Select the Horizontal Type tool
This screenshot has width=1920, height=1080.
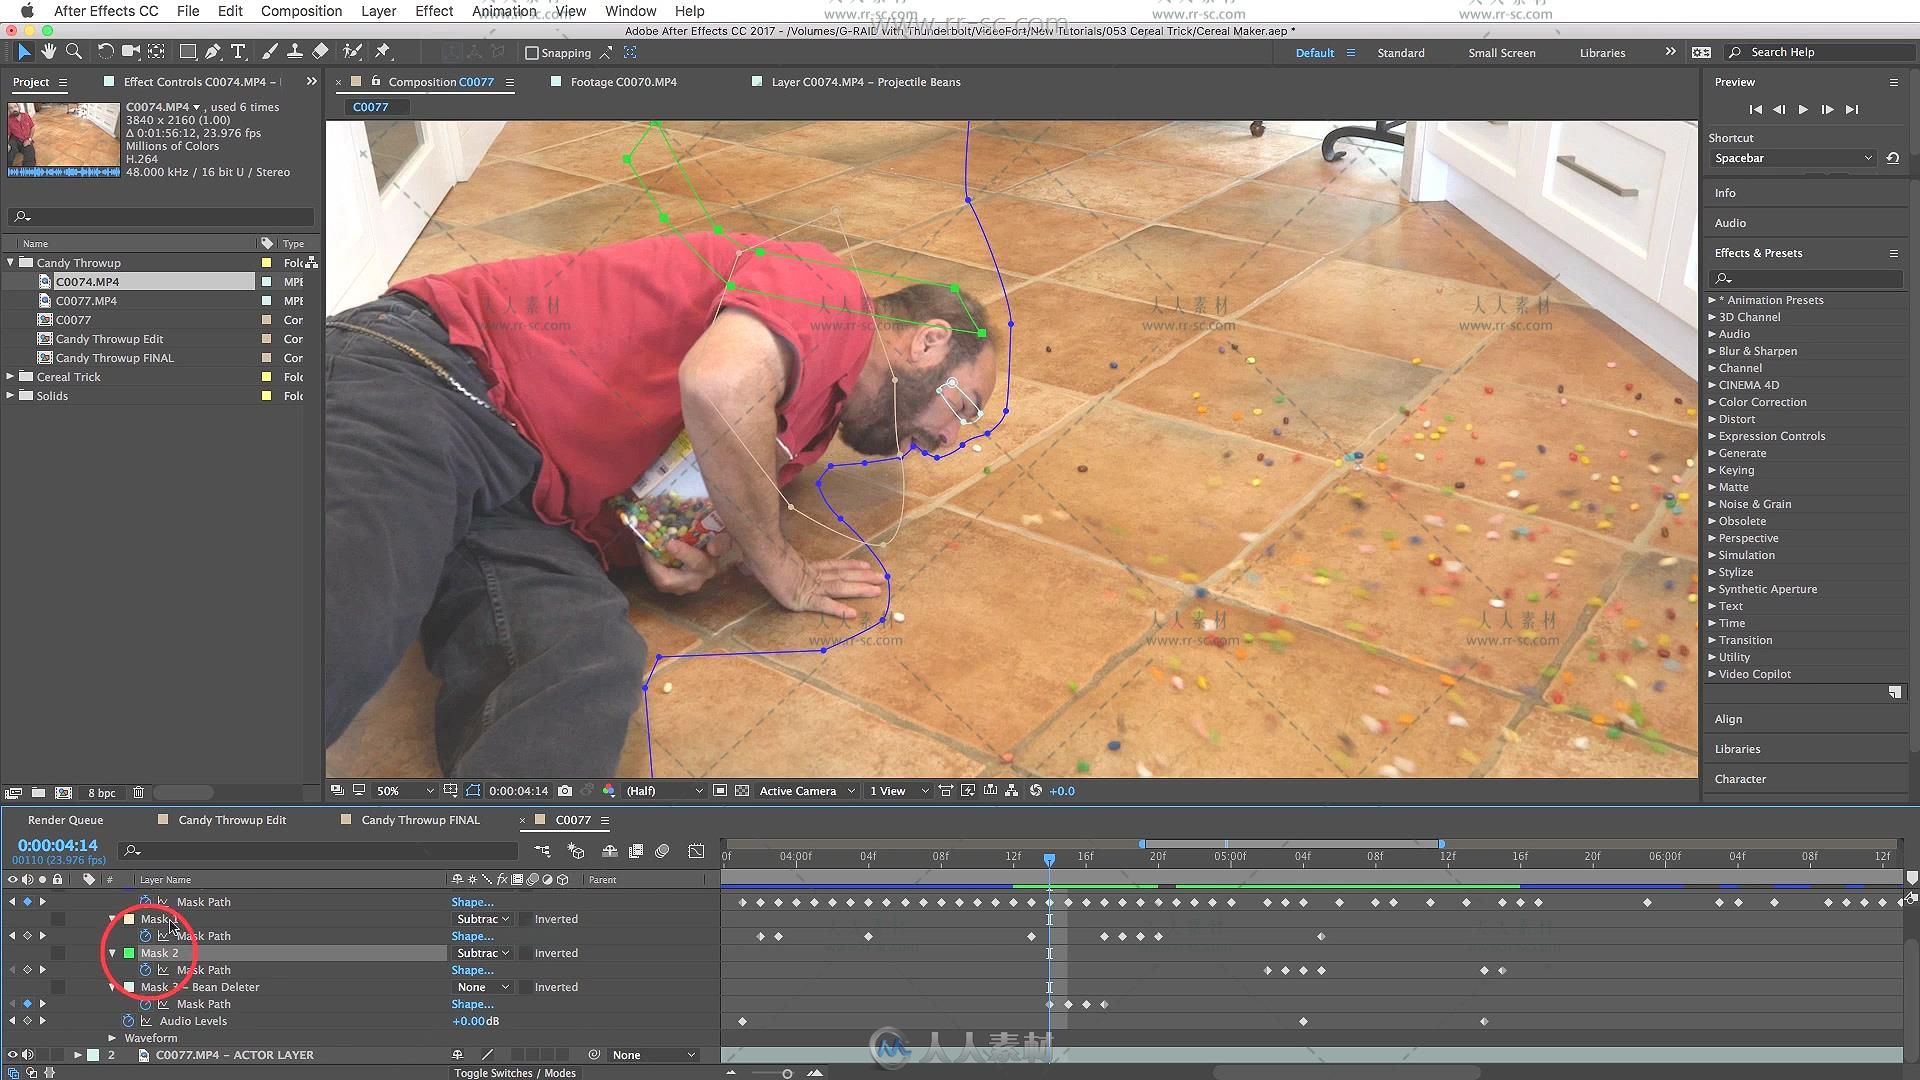[x=238, y=52]
